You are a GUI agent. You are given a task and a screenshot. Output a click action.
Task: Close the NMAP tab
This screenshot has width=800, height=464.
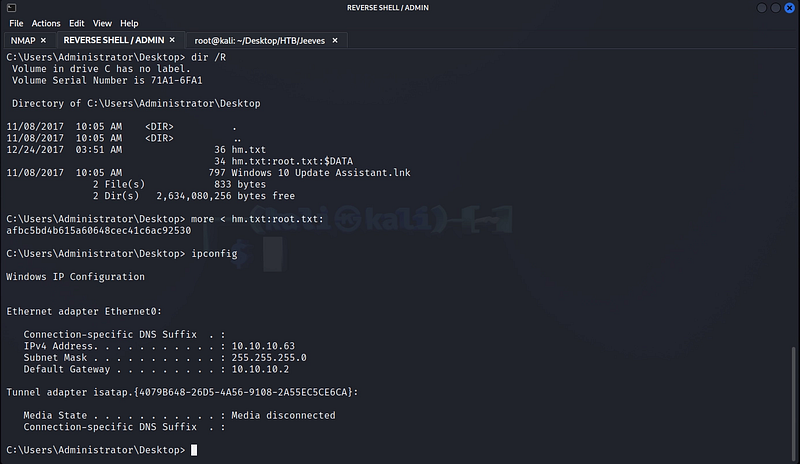(x=43, y=40)
